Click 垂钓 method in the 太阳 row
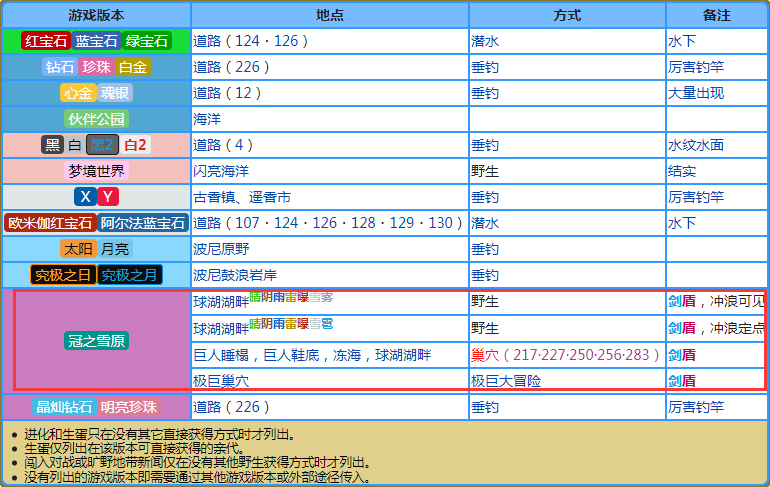Viewport: 770px width, 487px height. pyautogui.click(x=485, y=249)
